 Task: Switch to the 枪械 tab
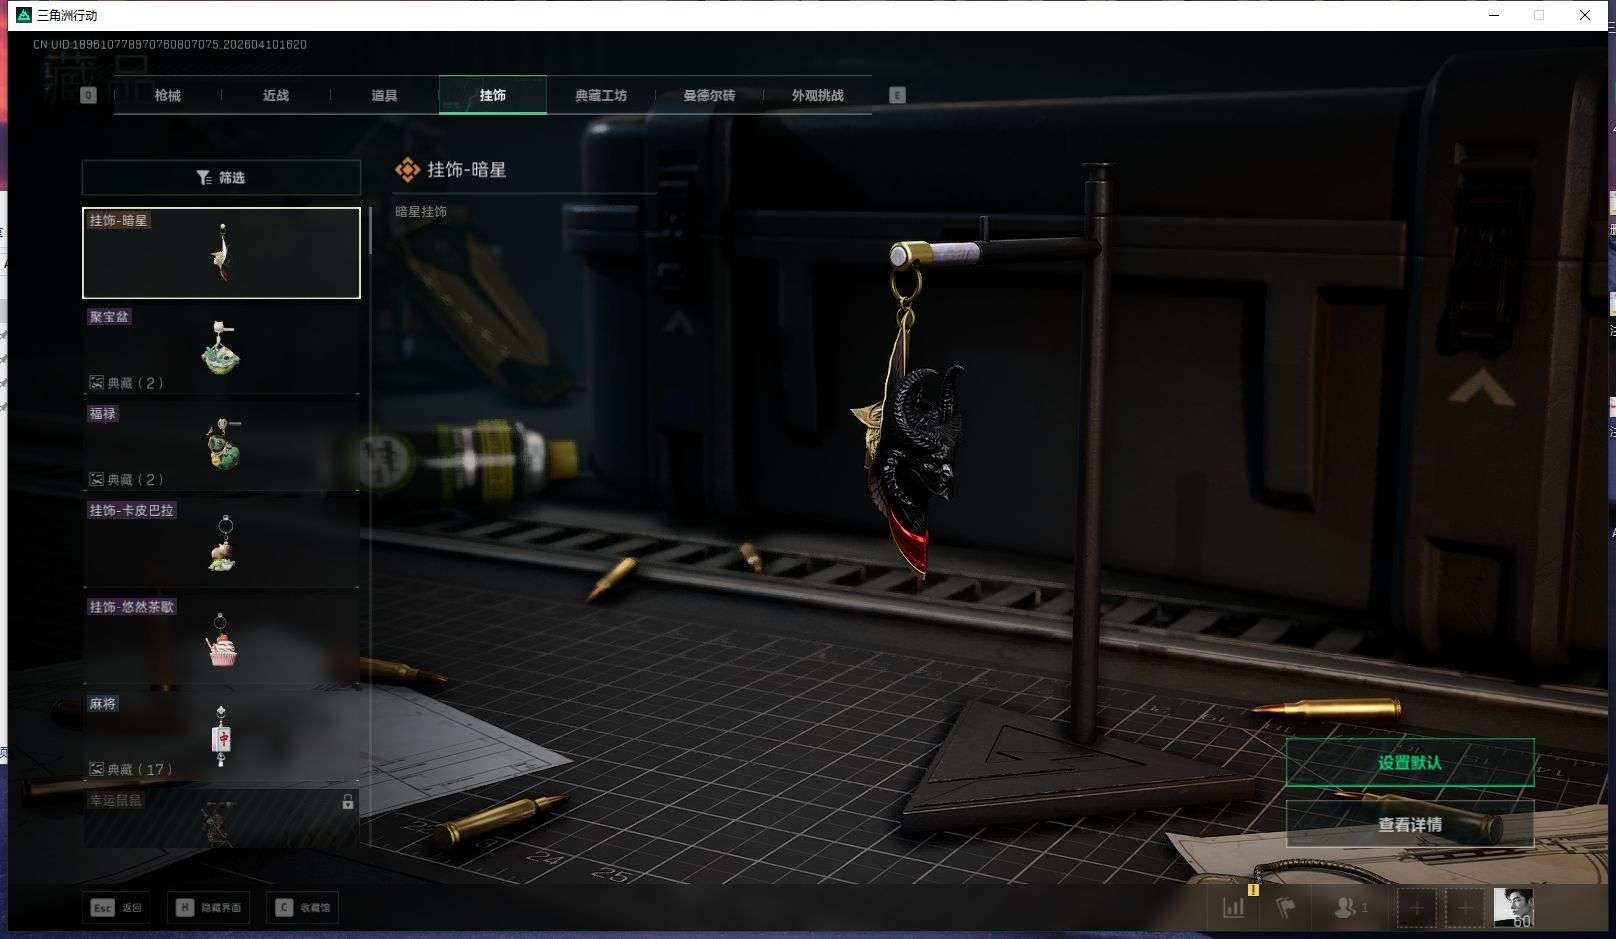click(168, 95)
